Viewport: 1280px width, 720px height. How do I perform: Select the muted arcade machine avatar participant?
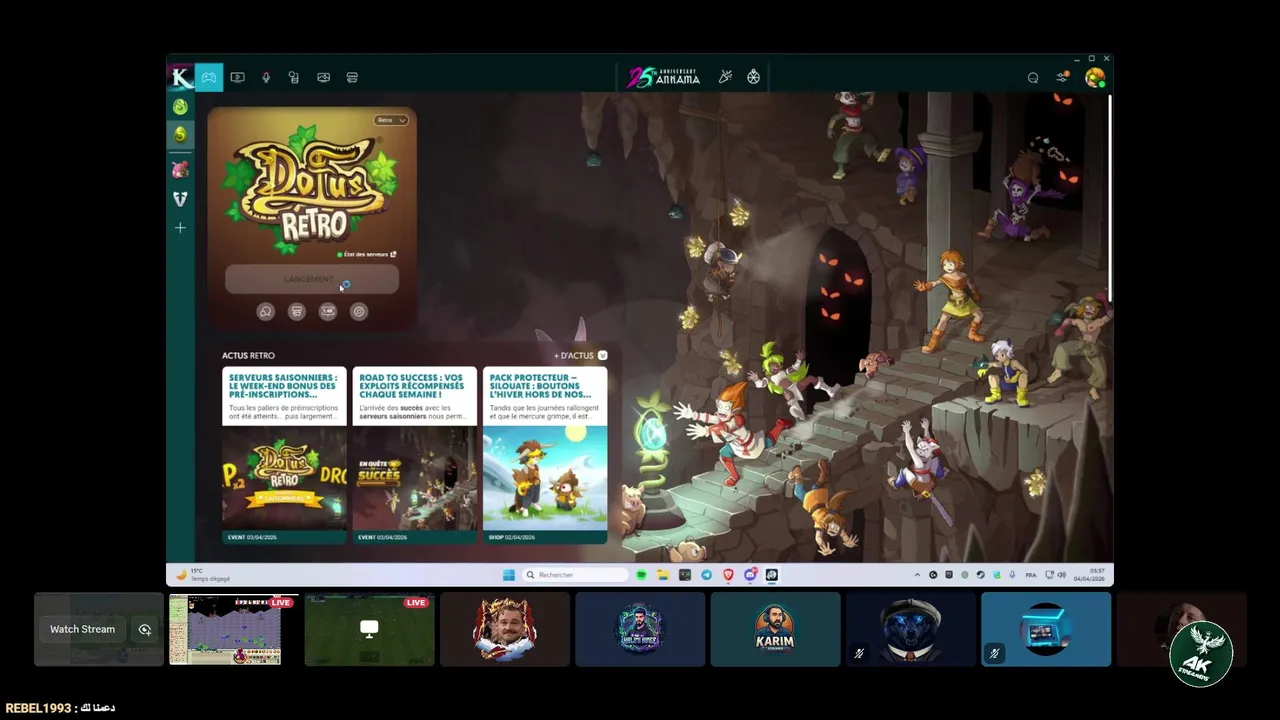point(1046,629)
